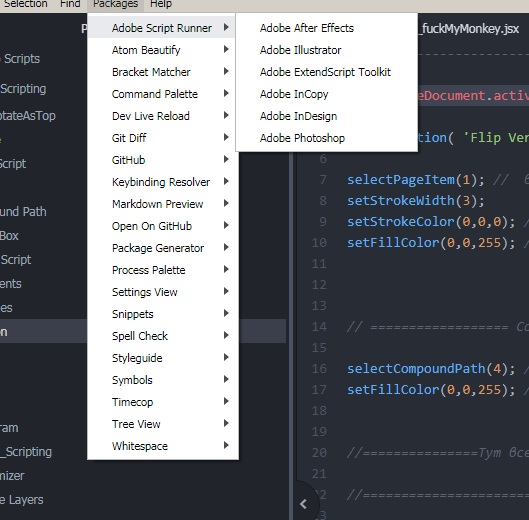Expand GitHub submenu arrow
This screenshot has width=529, height=520.
pos(226,159)
